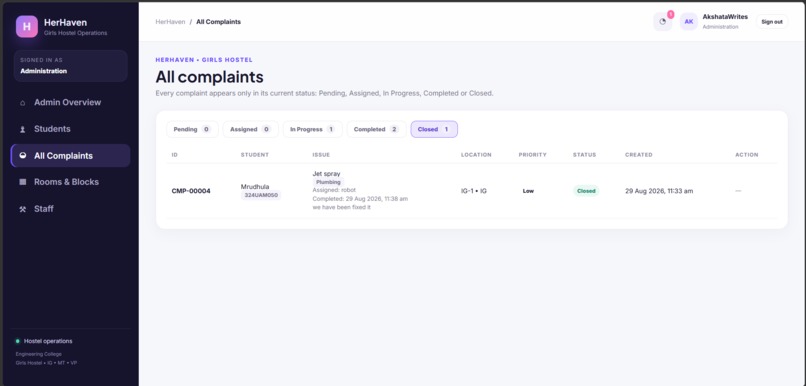The image size is (806, 386).
Task: Click the All Complaints sidebar icon
Action: (x=23, y=156)
